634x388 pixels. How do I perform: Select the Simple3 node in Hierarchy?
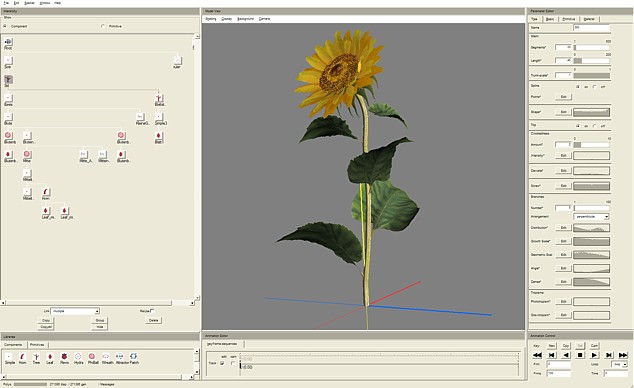(x=160, y=119)
